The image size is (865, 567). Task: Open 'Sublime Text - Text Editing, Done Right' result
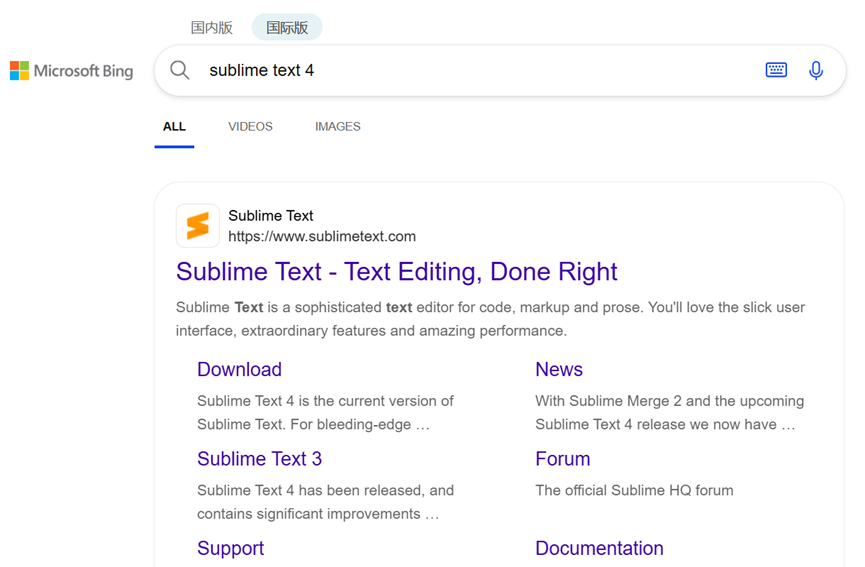point(397,271)
